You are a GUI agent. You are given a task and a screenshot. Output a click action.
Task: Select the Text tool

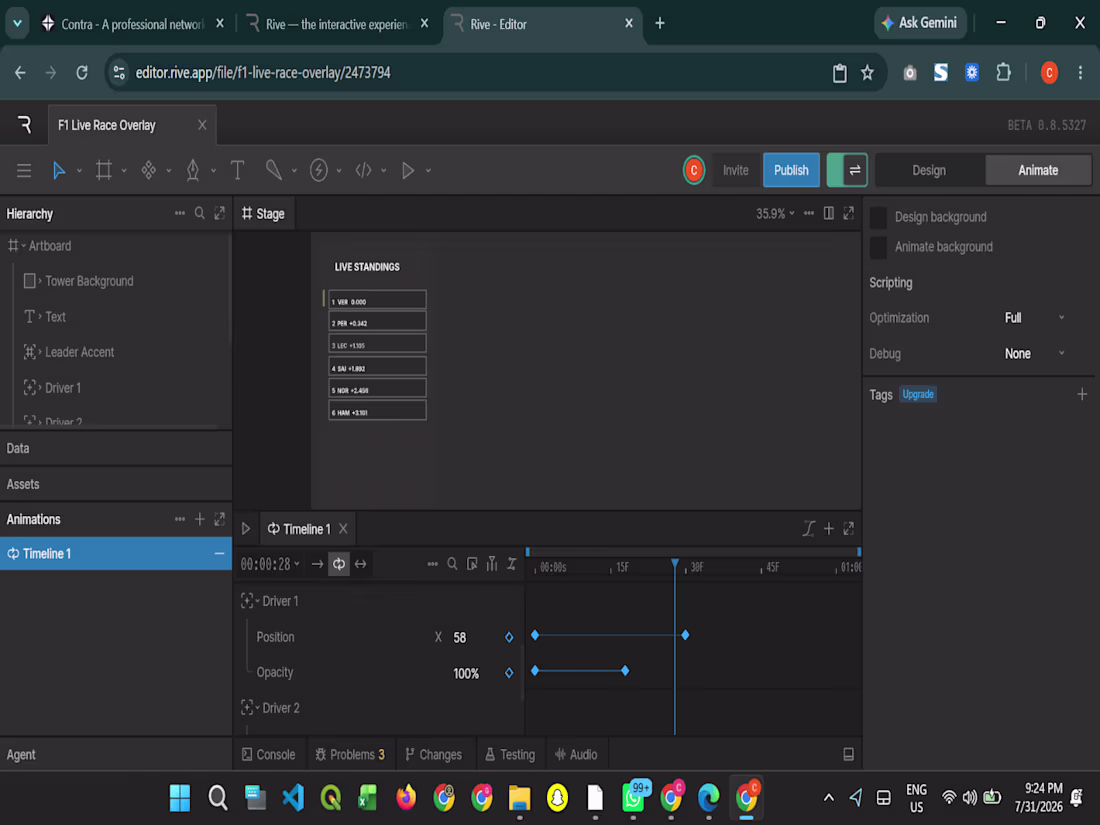(238, 170)
